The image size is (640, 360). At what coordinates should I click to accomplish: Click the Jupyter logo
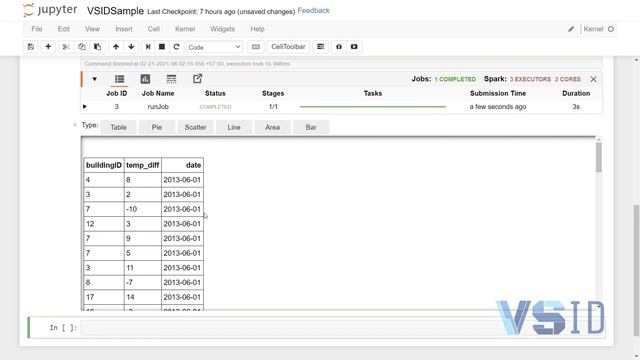coord(50,10)
